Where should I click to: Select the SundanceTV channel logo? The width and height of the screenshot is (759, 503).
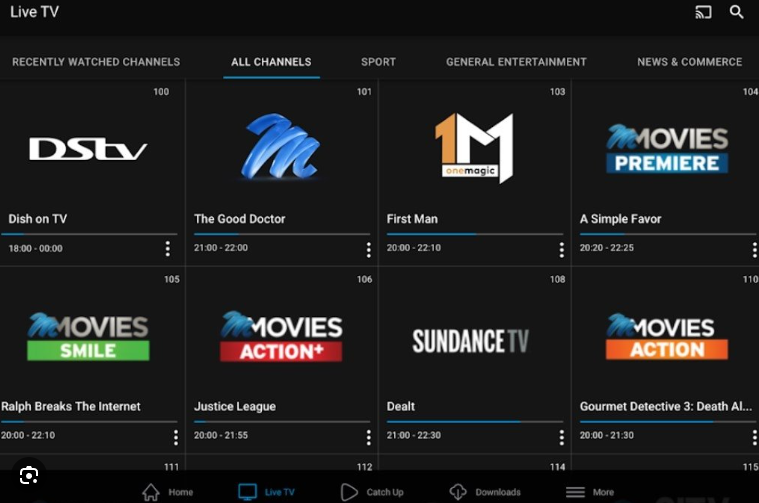coord(471,341)
